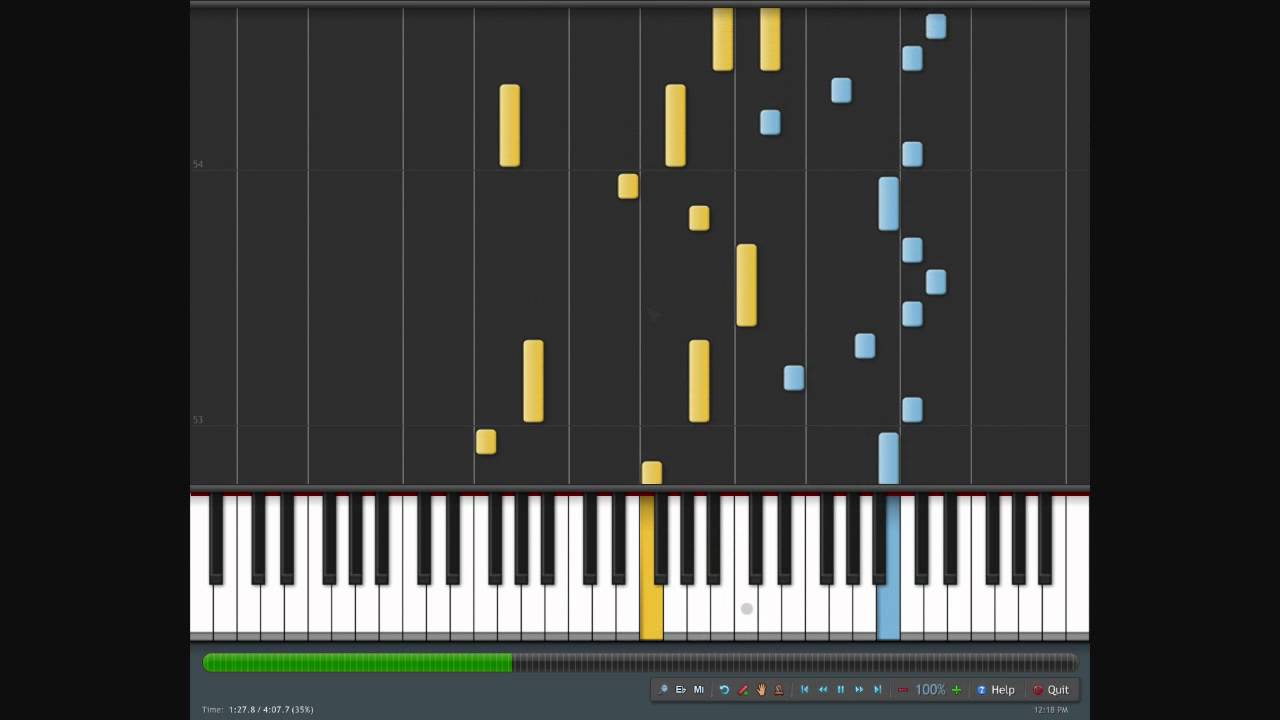The height and width of the screenshot is (720, 1280).
Task: Jump to song start button
Action: point(804,690)
